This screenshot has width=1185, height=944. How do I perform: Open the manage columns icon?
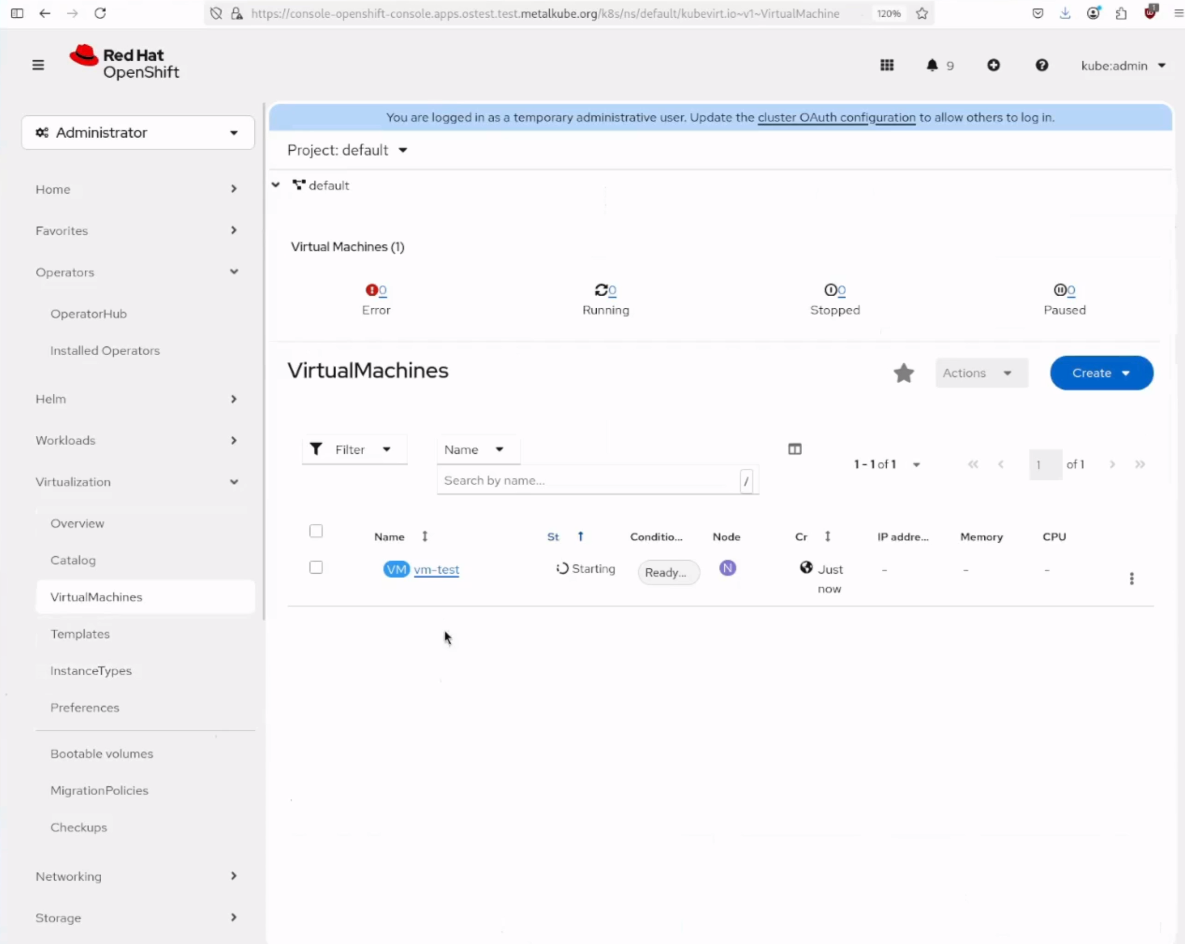[x=795, y=449]
